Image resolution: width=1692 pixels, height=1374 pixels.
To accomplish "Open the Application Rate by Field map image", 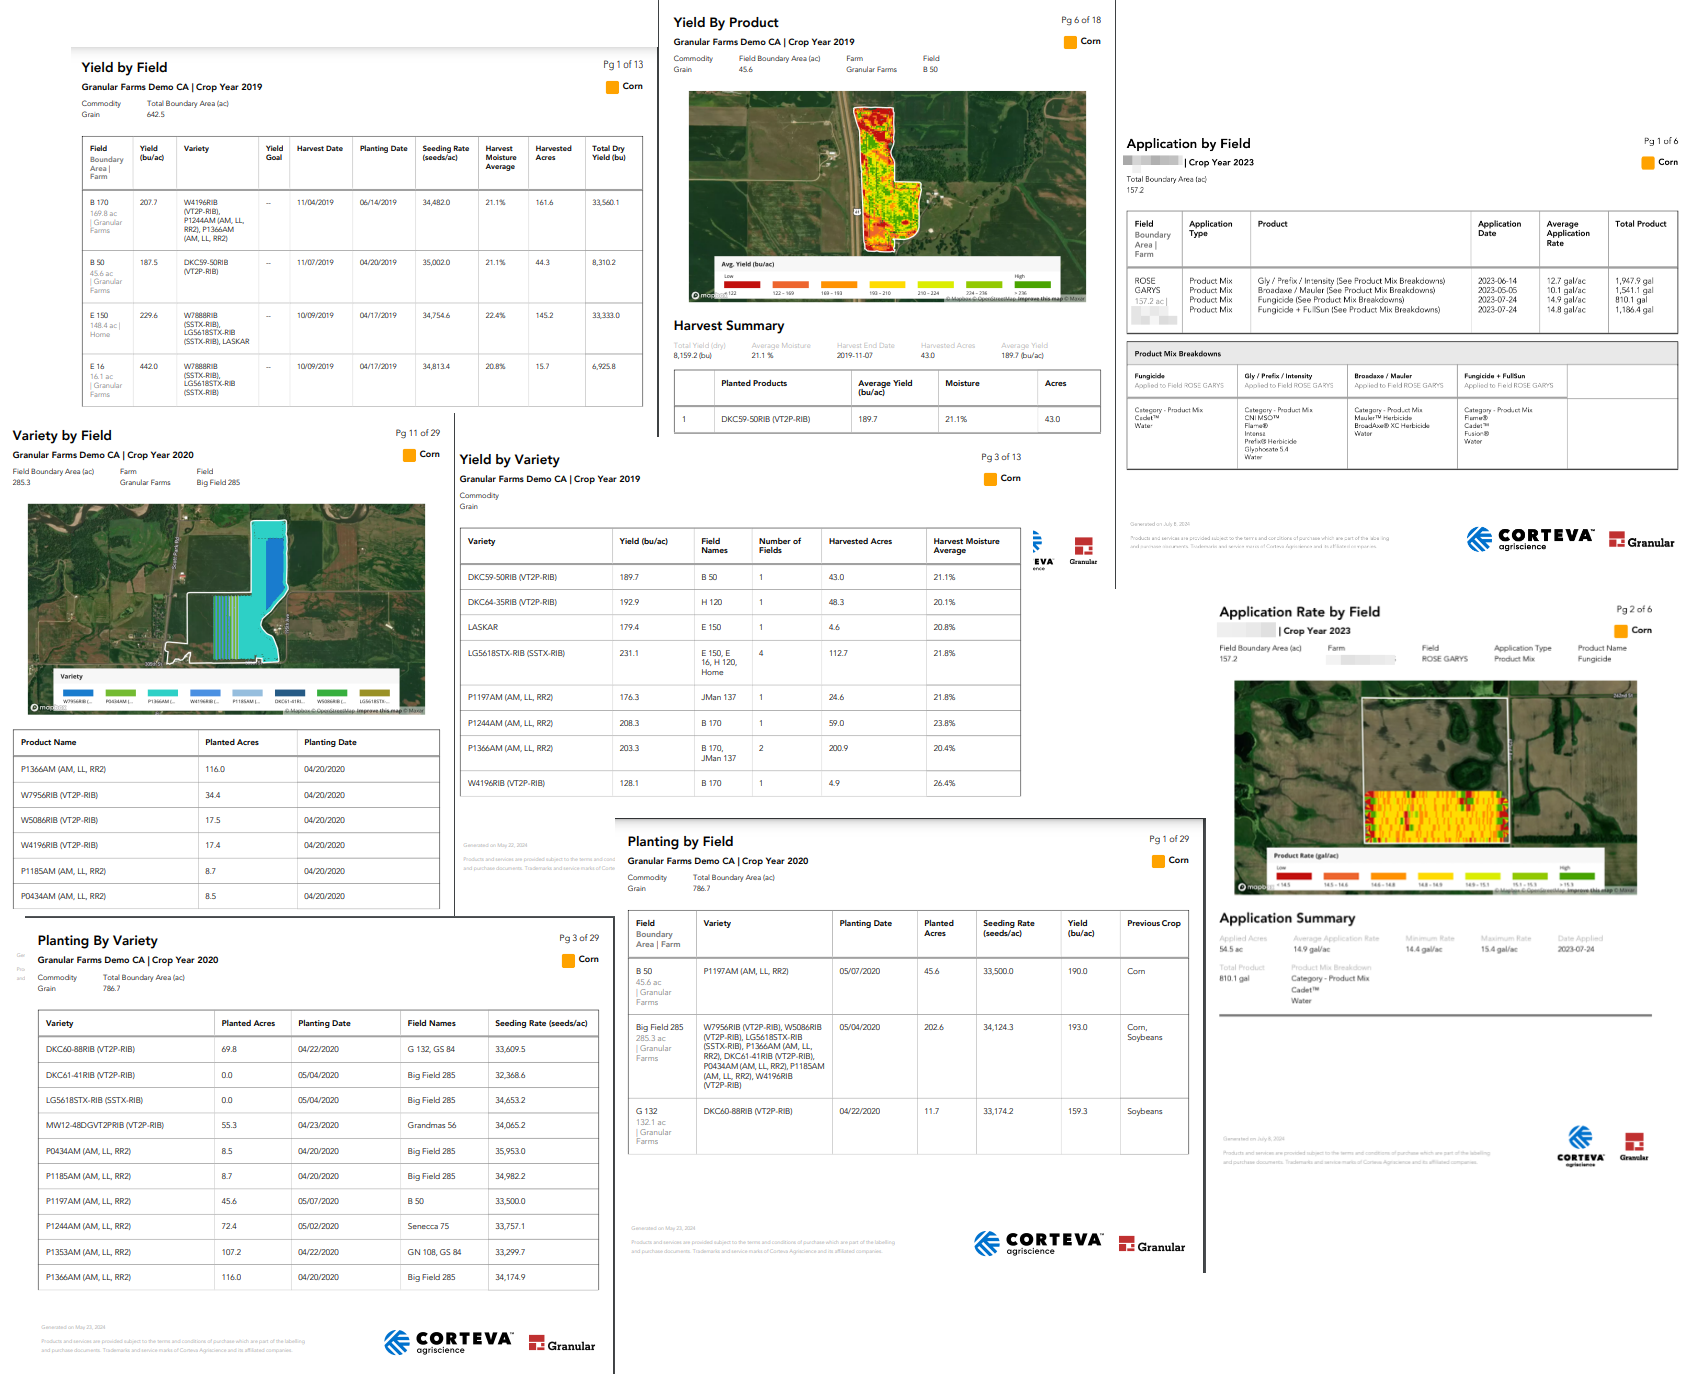I will point(1435,787).
